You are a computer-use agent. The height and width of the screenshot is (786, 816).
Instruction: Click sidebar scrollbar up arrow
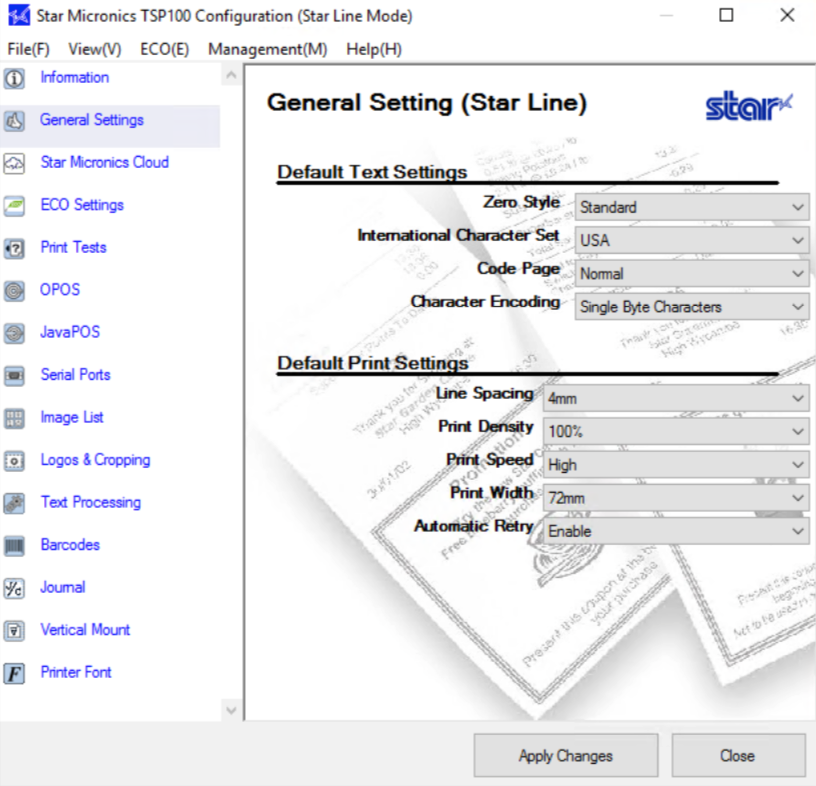click(x=232, y=75)
